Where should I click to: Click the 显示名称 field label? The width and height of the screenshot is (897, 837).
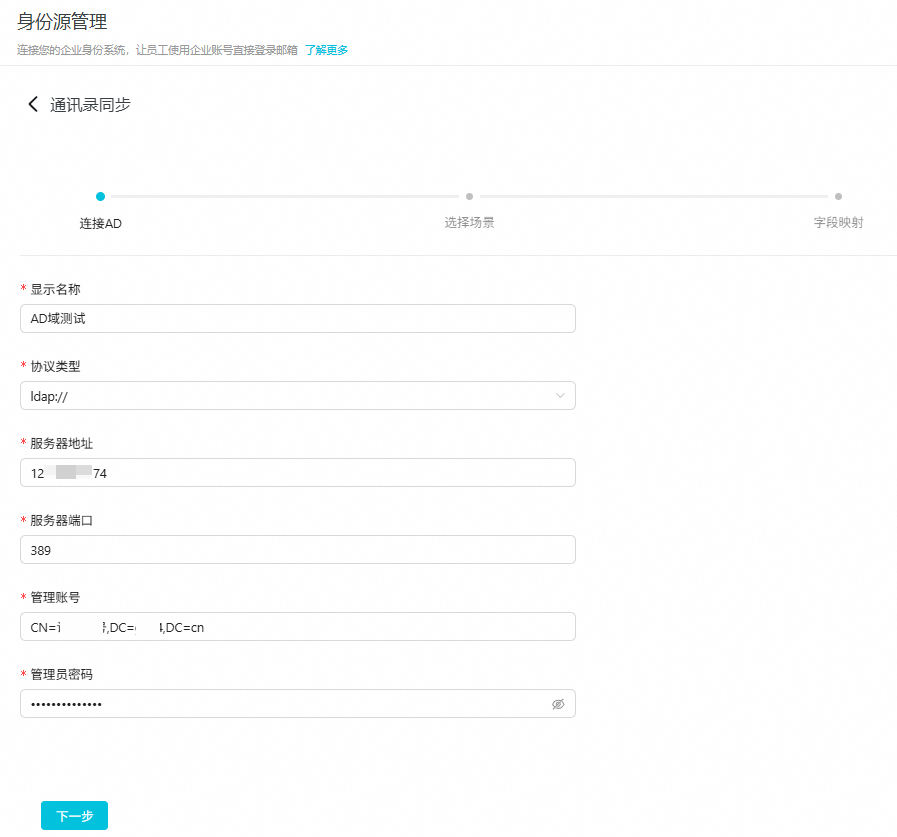[x=55, y=289]
